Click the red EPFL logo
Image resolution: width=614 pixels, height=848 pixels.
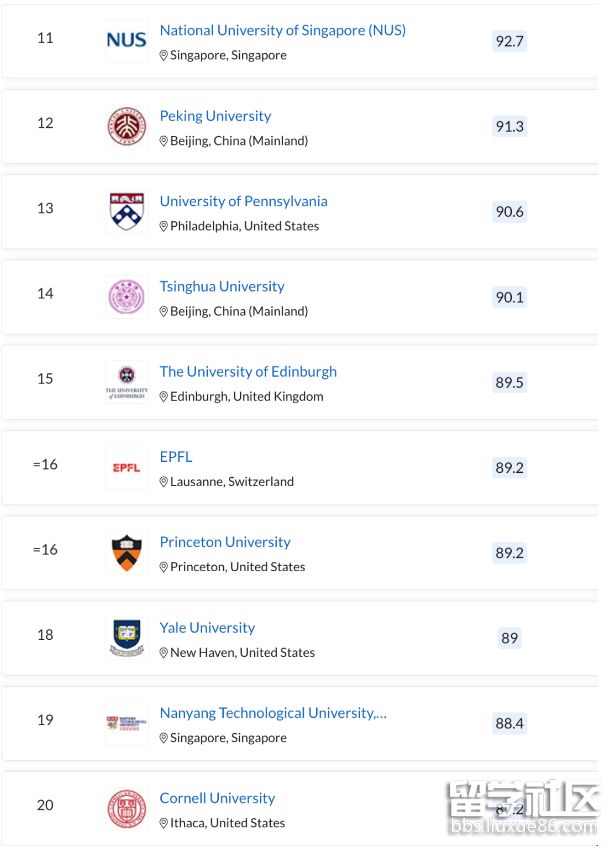coord(127,468)
